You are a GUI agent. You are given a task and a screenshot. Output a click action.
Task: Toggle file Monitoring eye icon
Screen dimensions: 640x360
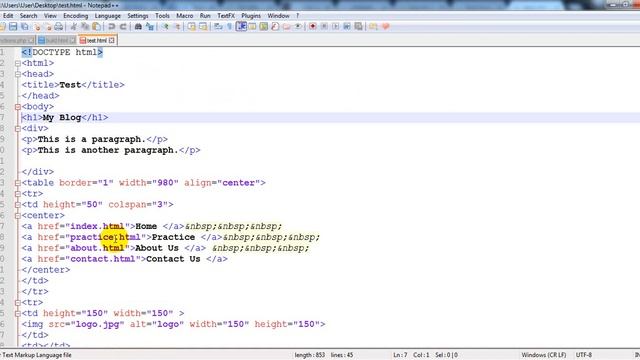point(298,27)
